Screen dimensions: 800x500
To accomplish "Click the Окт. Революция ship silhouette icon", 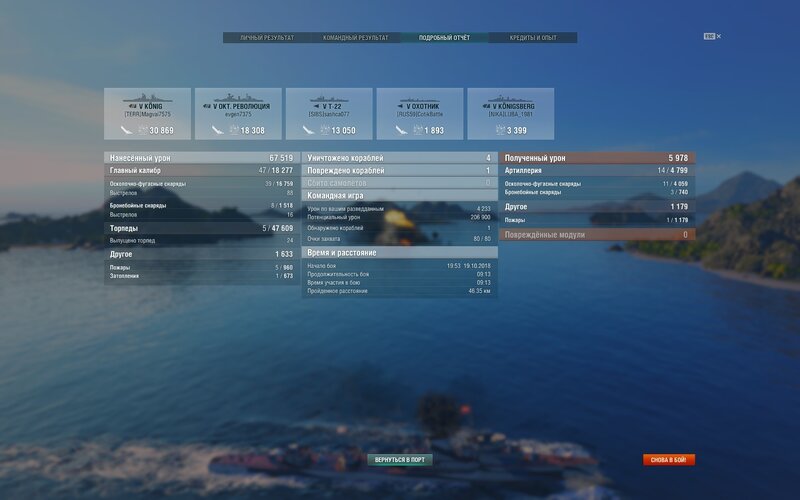I will tap(238, 98).
